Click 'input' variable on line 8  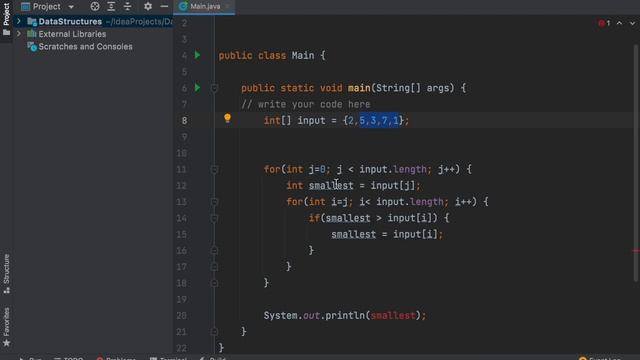point(311,120)
